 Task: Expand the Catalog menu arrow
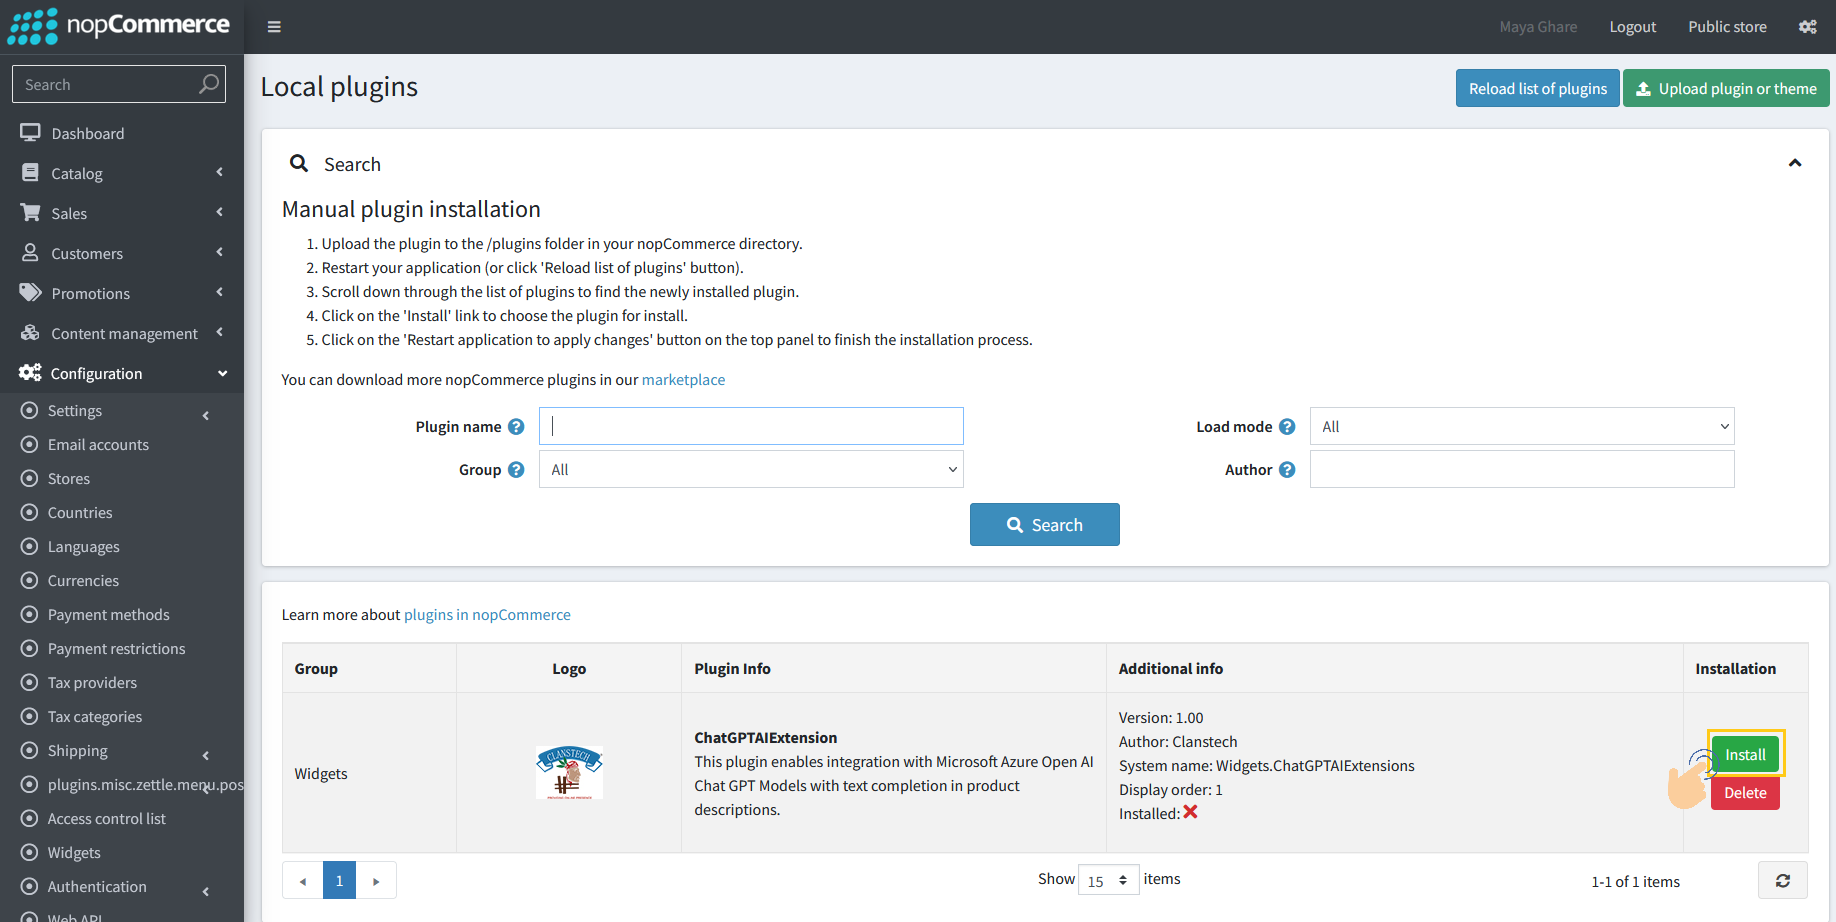[220, 172]
